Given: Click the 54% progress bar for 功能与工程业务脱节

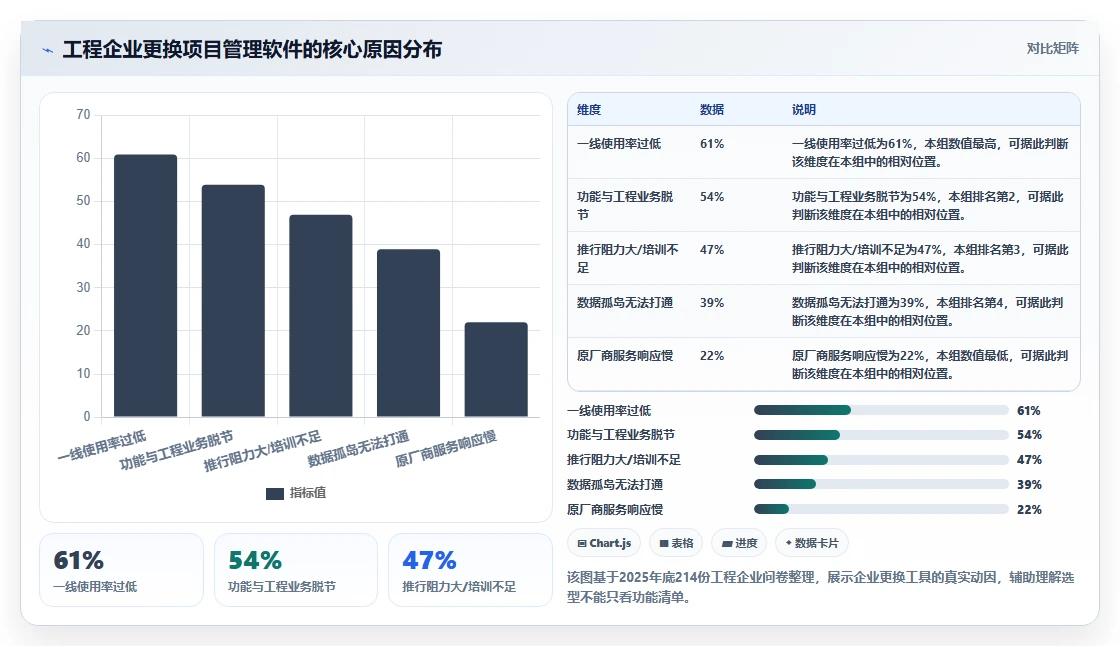Looking at the screenshot, I should pos(881,435).
